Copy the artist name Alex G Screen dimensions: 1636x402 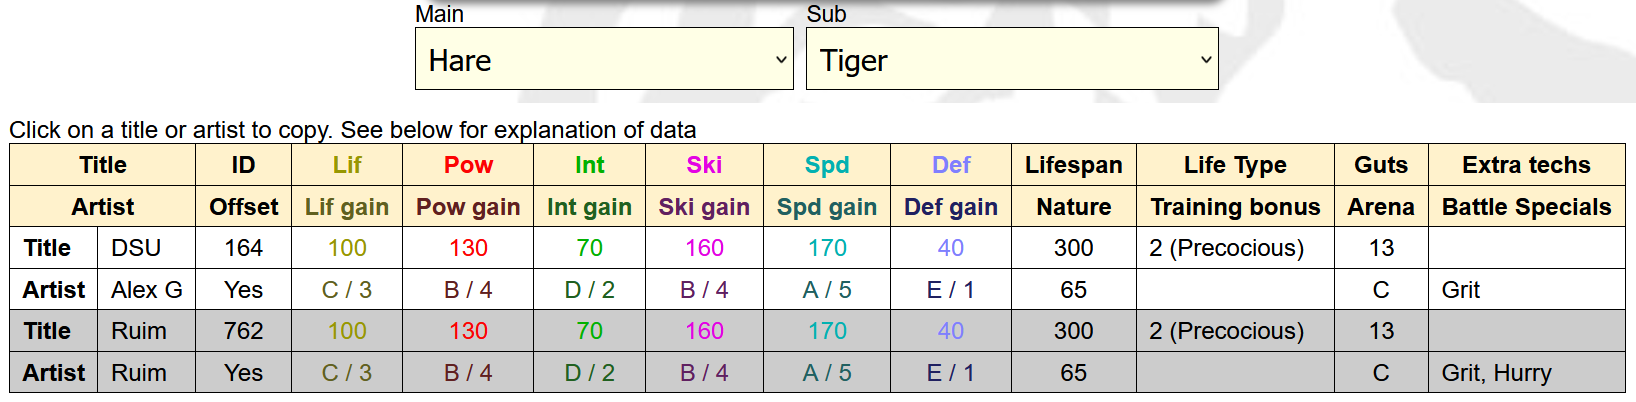[146, 290]
